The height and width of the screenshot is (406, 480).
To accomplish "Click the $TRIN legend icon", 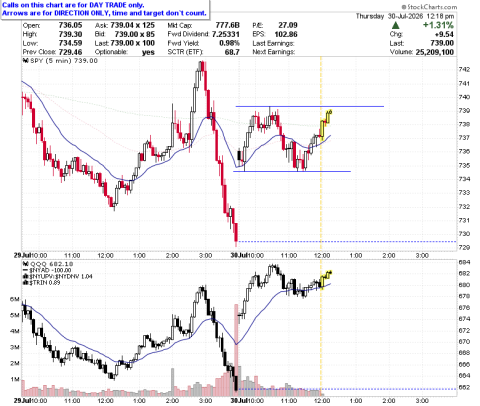I will 25,282.
